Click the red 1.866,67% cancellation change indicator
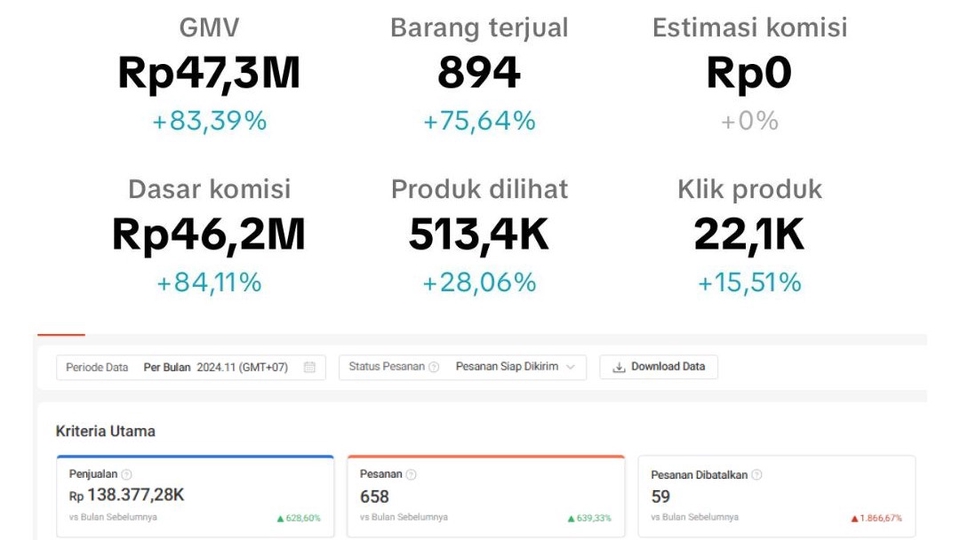The width and height of the screenshot is (960, 540). click(x=876, y=518)
